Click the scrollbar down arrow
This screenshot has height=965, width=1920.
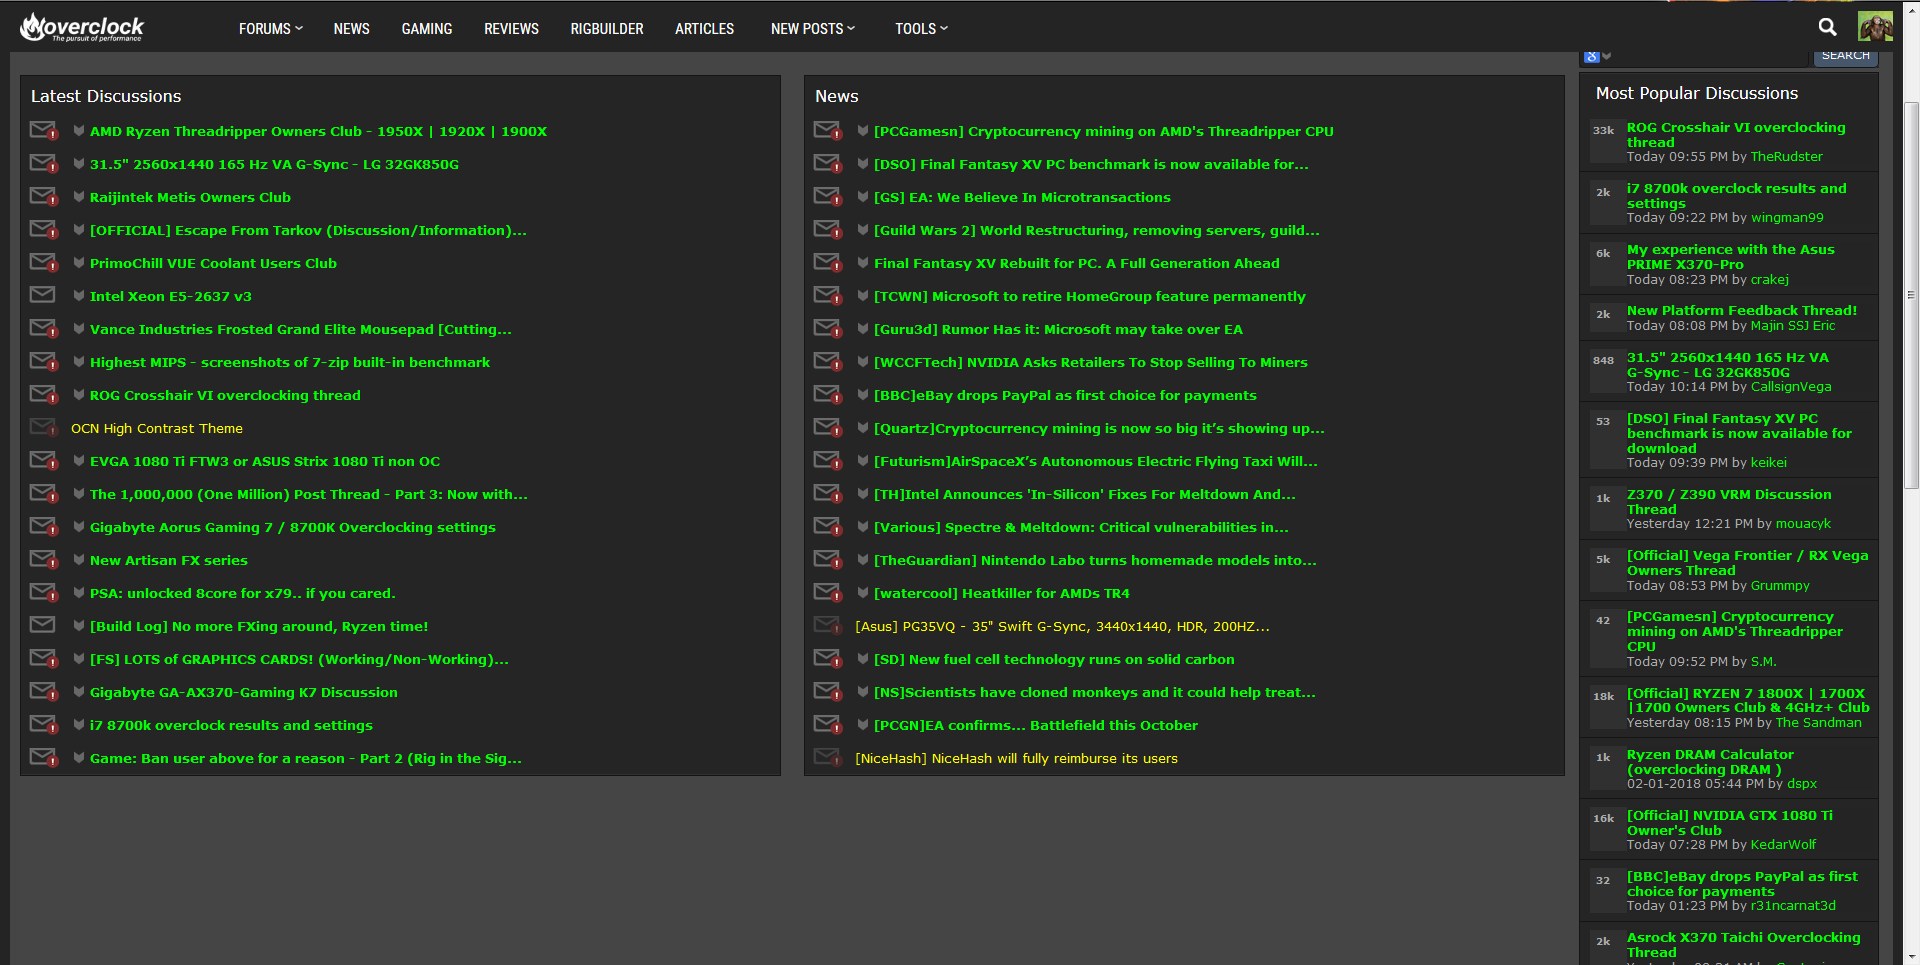tap(1911, 957)
